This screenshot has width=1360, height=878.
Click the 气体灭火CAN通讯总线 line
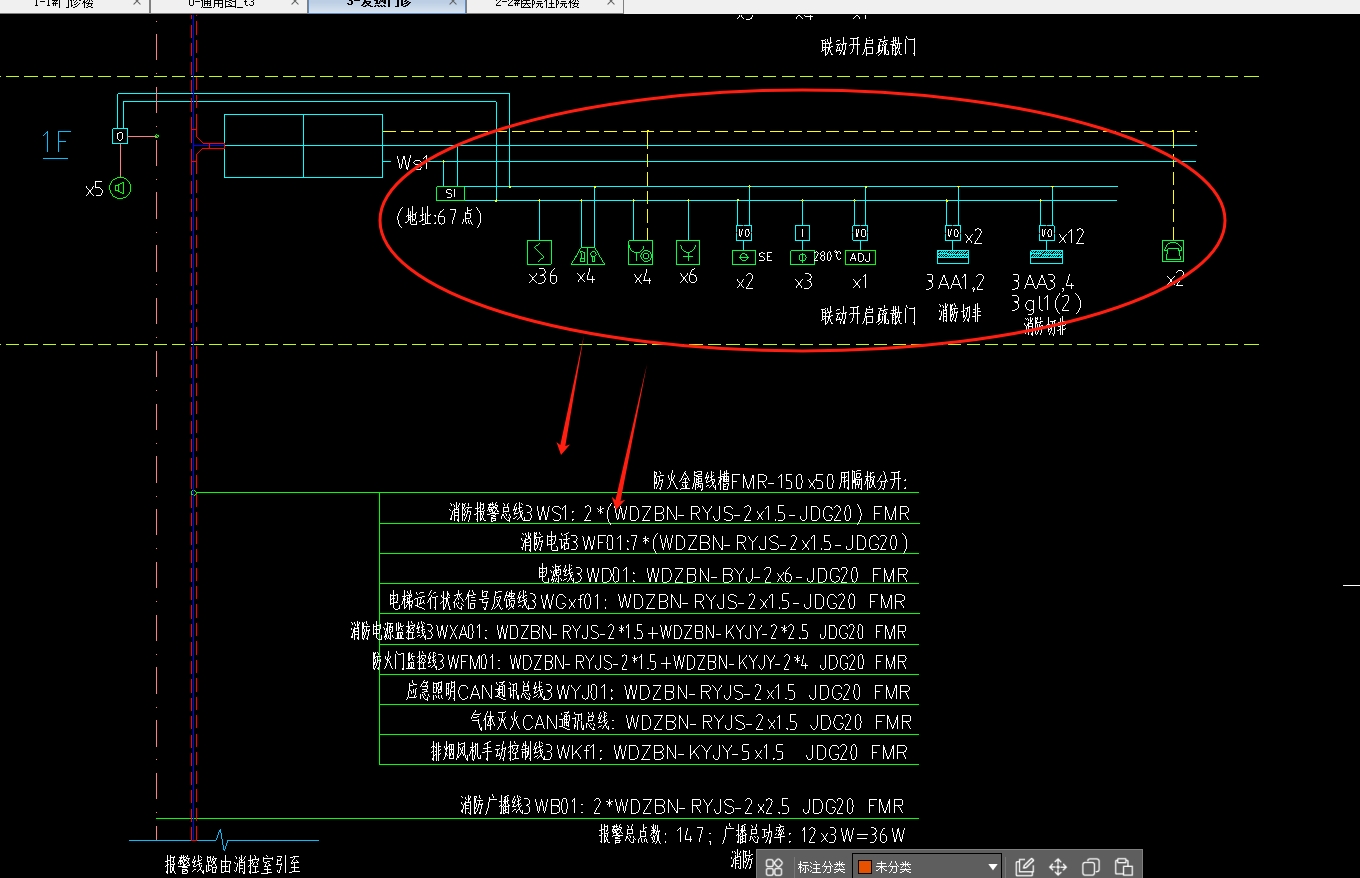click(x=690, y=722)
